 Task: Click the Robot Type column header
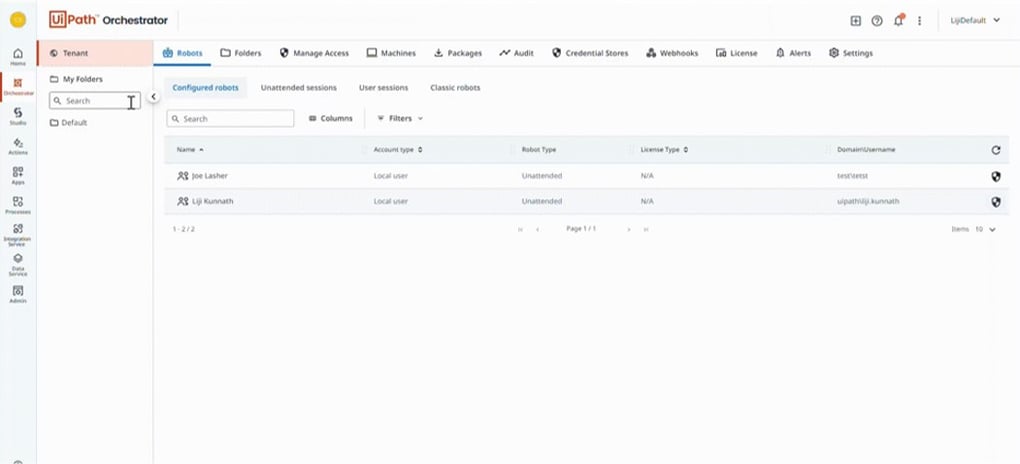(x=539, y=150)
